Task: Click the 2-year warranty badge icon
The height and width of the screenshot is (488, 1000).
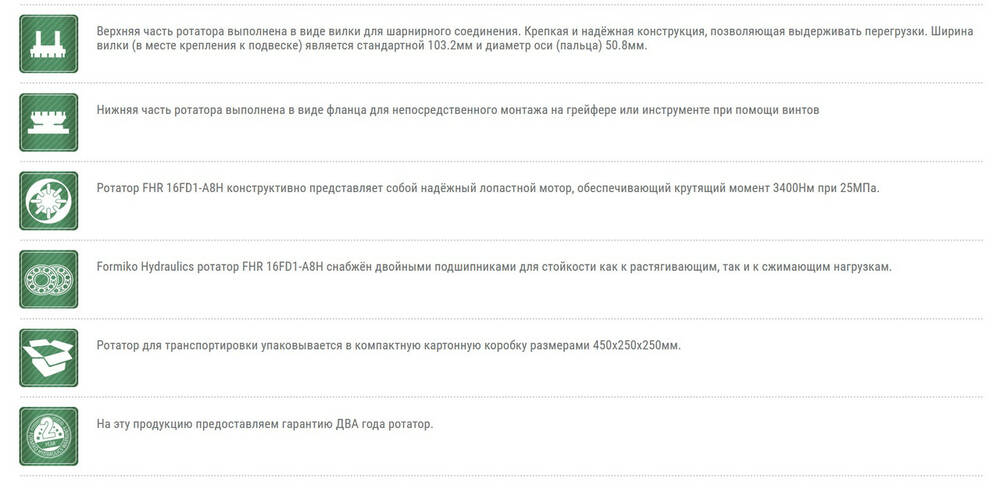Action: 49,435
